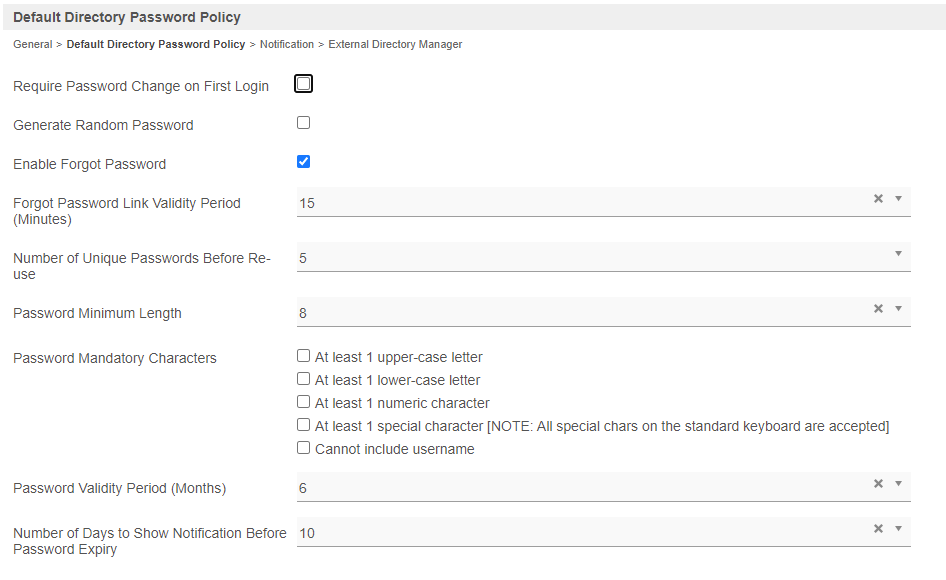The image size is (946, 580).
Task: Clear the Password Validity Period value
Action: tap(878, 484)
